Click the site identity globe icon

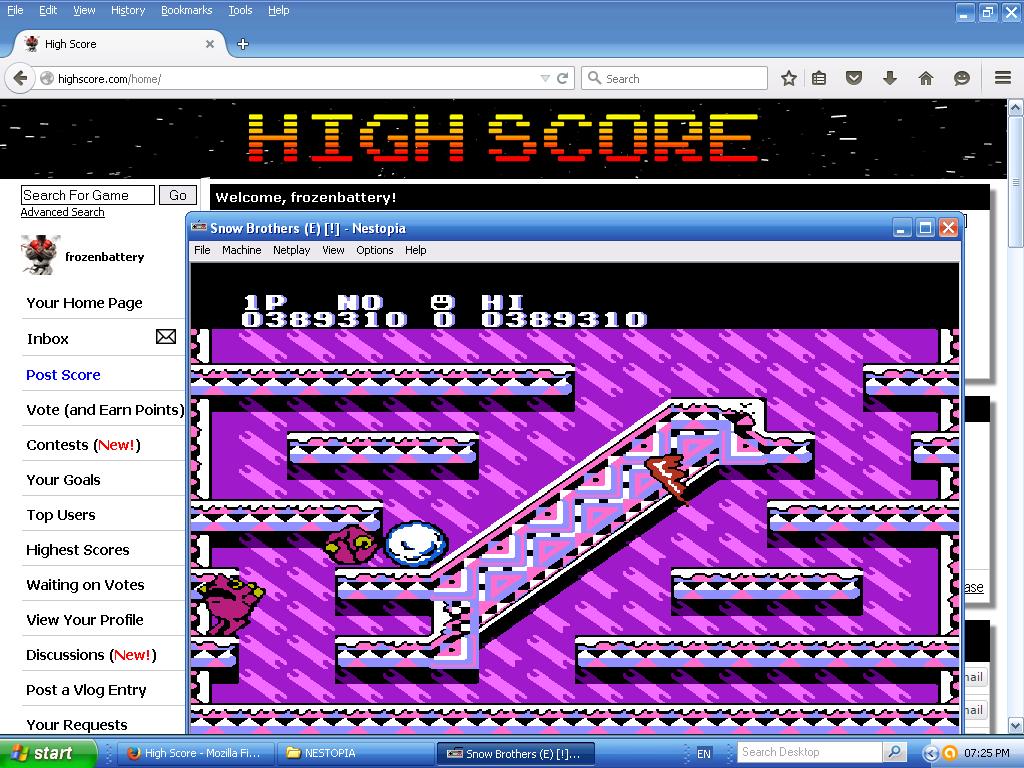(47, 78)
